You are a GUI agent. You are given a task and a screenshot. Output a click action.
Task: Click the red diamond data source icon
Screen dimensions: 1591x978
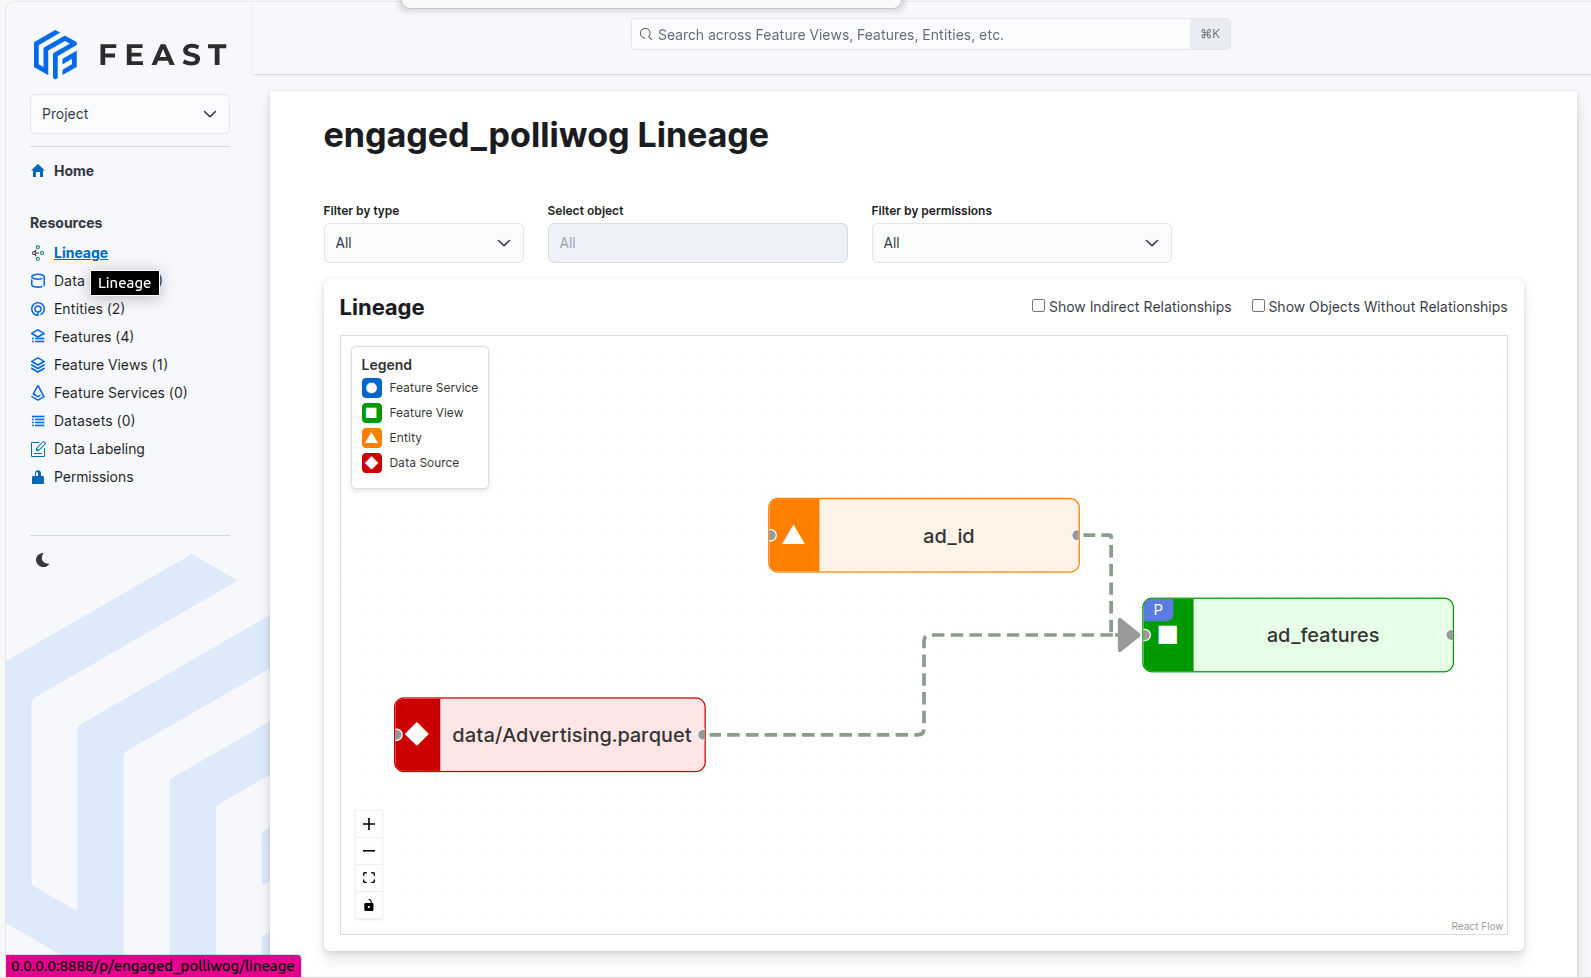coord(418,735)
